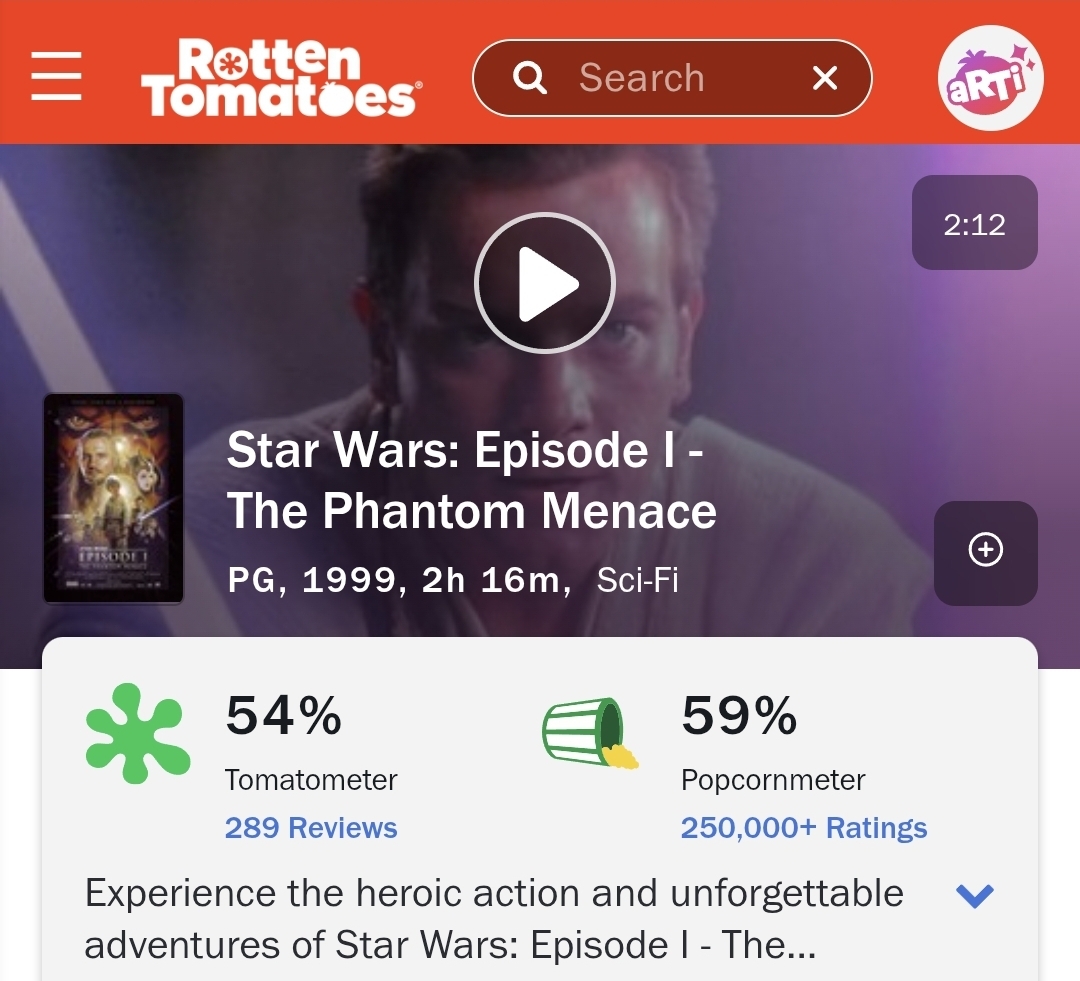
Task: Click the magnifying glass search icon
Action: [x=529, y=78]
